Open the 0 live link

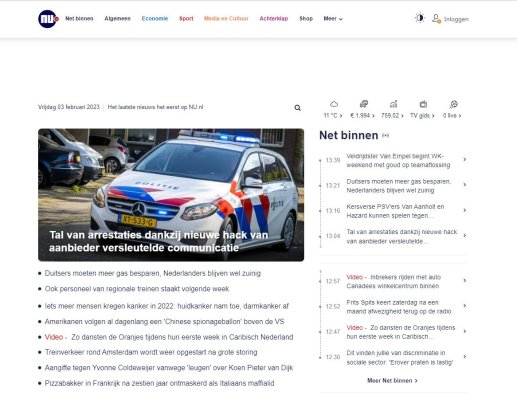click(x=452, y=116)
